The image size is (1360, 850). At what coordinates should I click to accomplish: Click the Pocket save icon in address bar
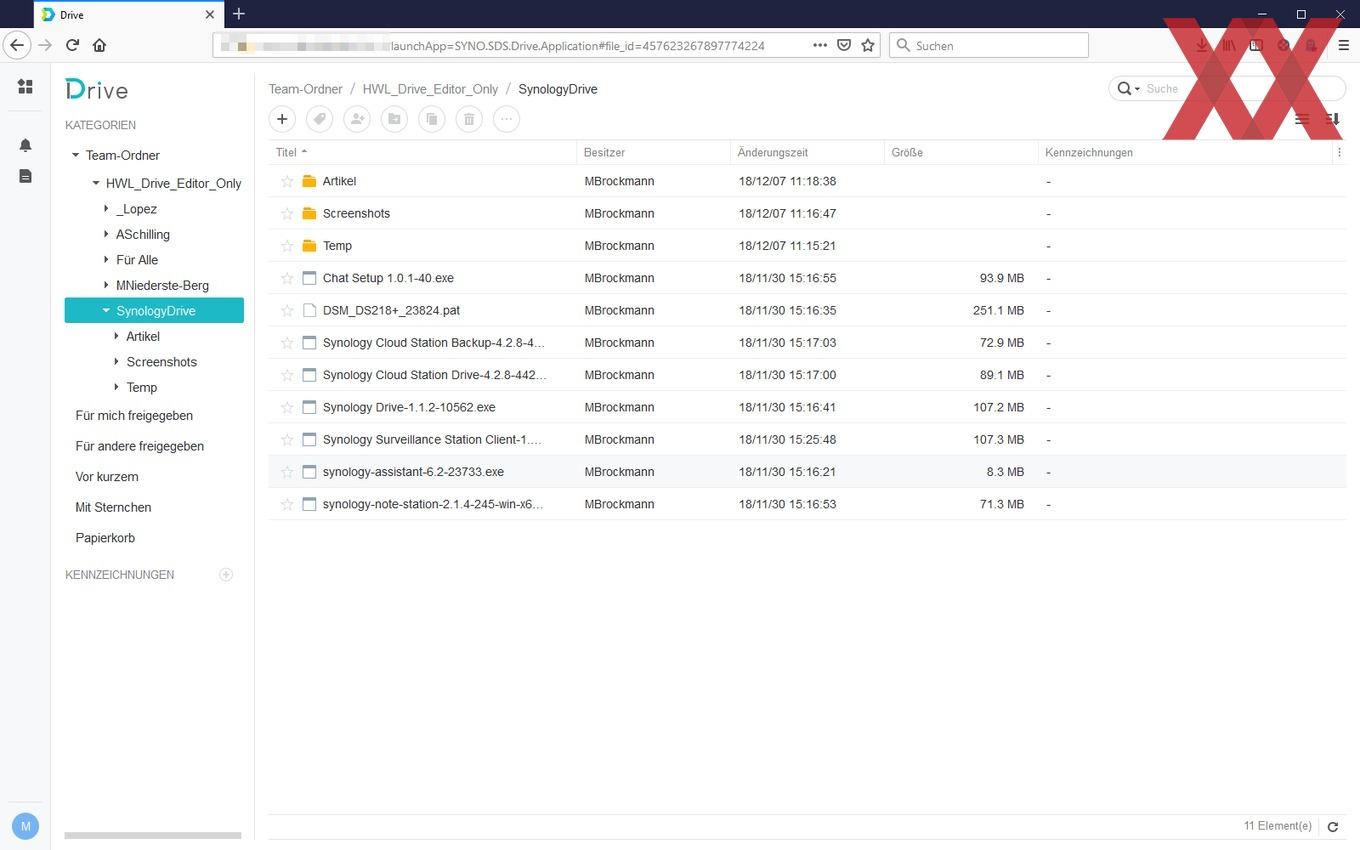pos(844,45)
